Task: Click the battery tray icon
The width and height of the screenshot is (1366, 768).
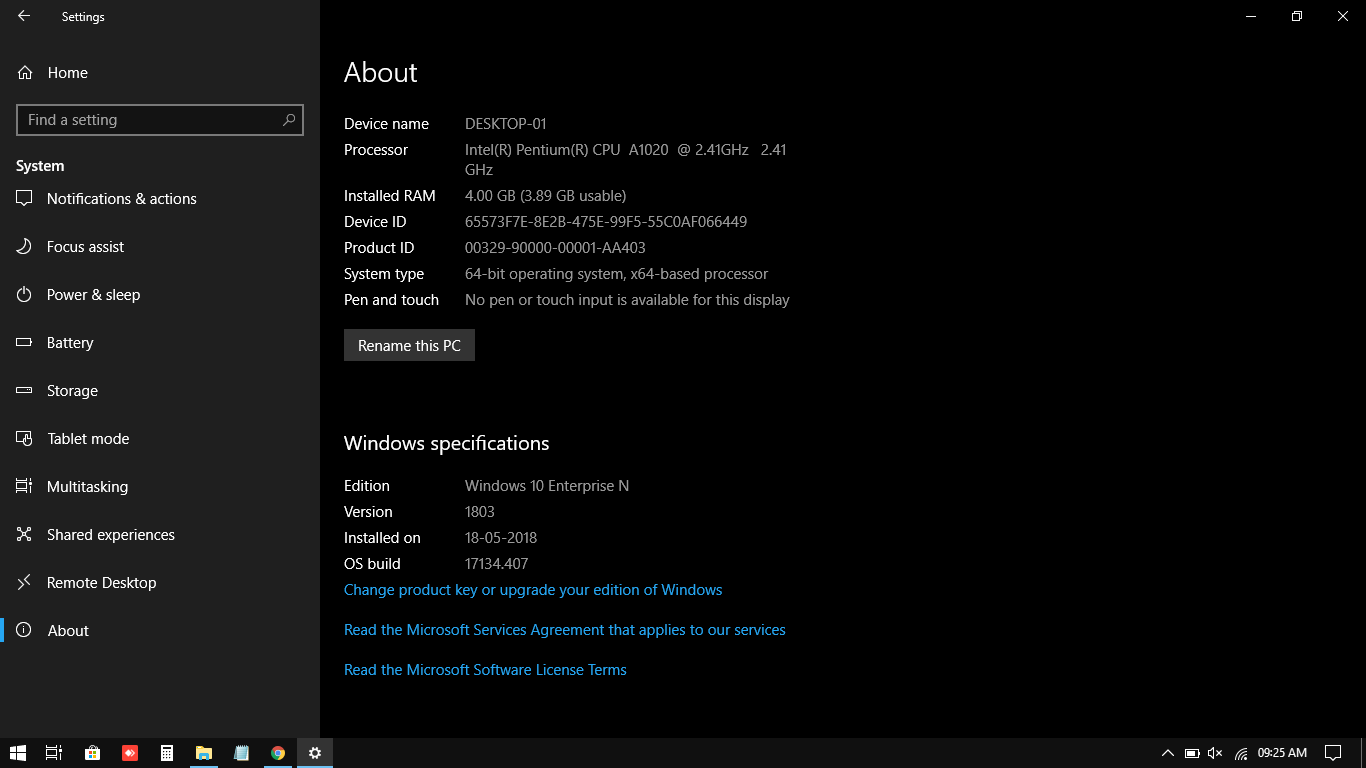Action: click(x=1192, y=753)
